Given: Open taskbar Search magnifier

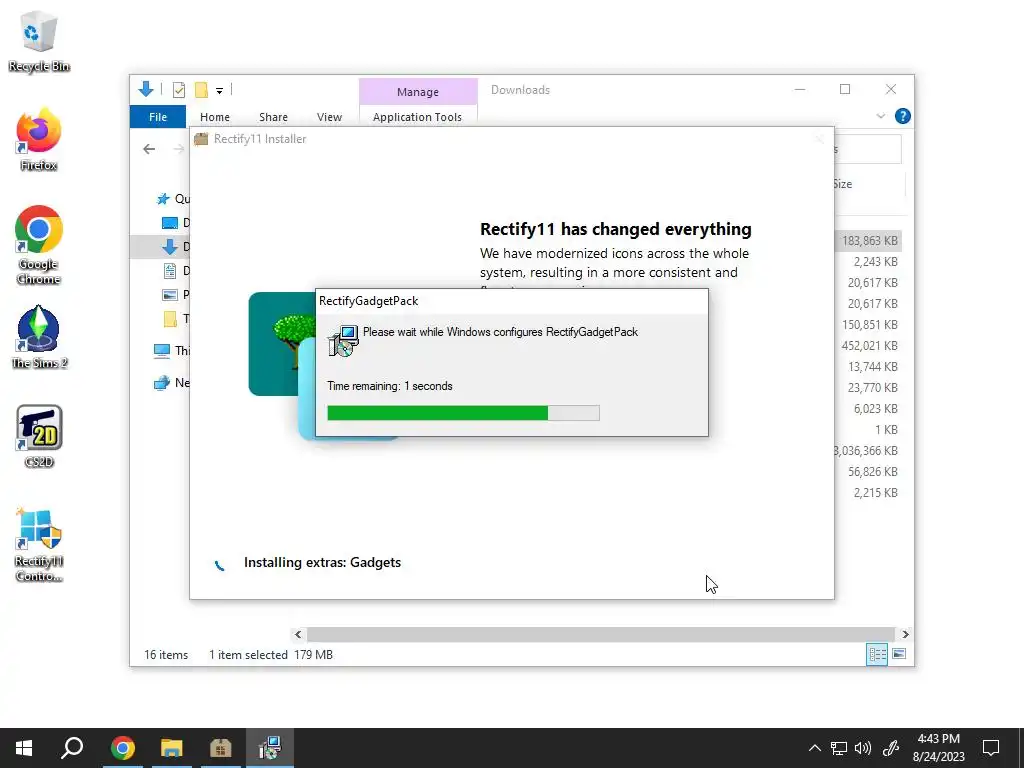Looking at the screenshot, I should (x=72, y=748).
